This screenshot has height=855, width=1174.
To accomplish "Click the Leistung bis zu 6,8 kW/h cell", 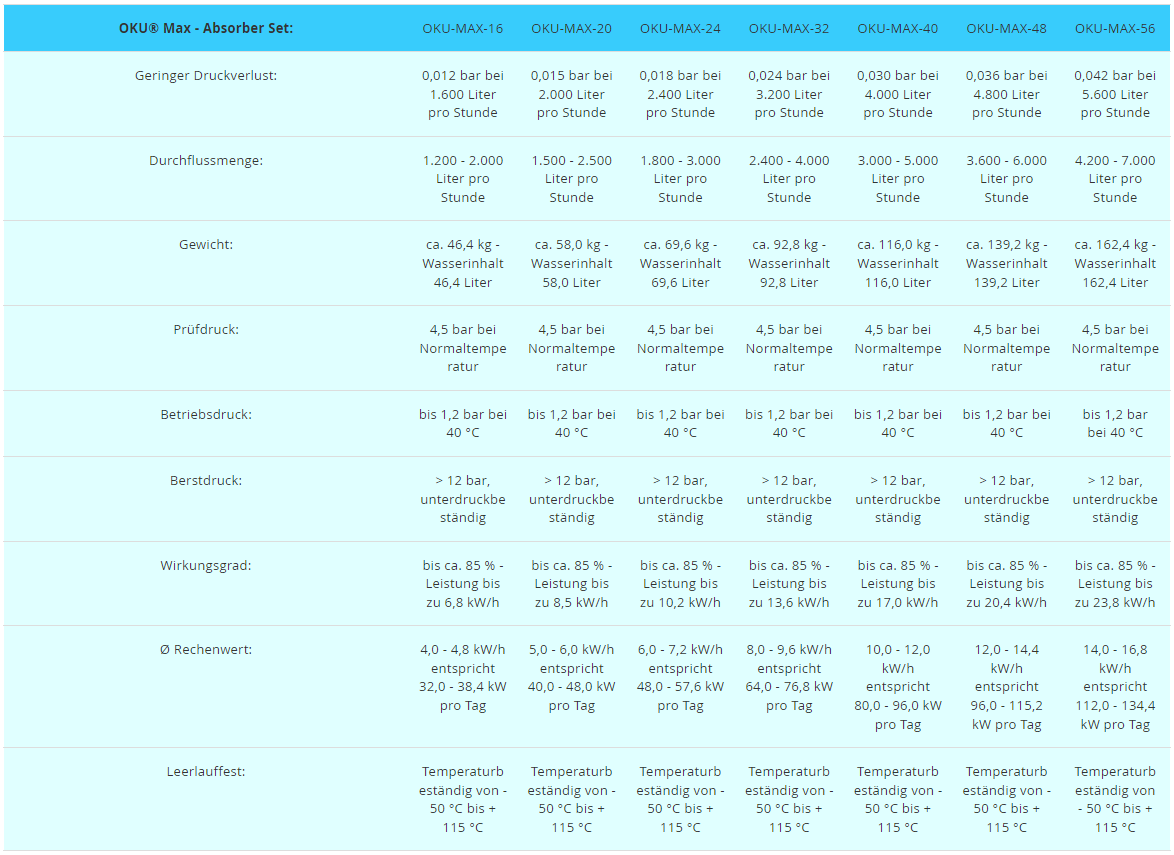I will 463,584.
